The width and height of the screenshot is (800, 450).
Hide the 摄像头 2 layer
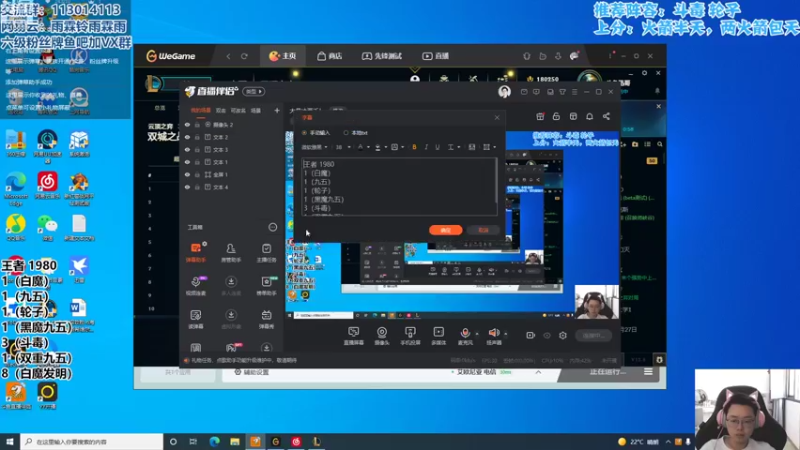click(187, 124)
